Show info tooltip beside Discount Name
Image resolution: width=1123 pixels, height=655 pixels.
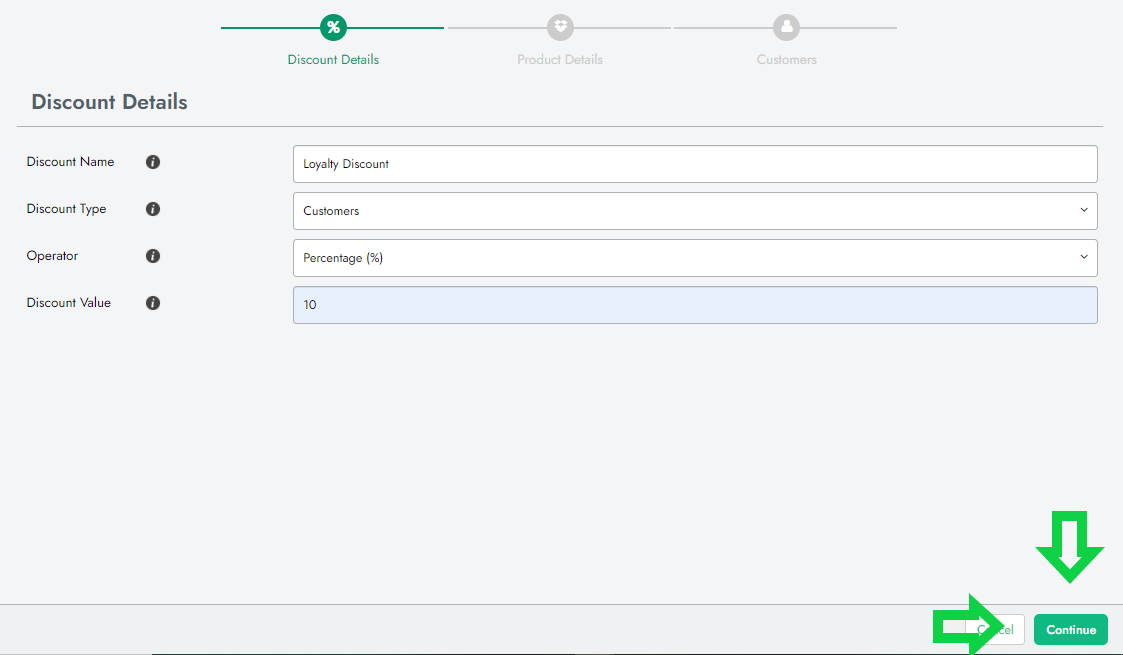click(153, 162)
